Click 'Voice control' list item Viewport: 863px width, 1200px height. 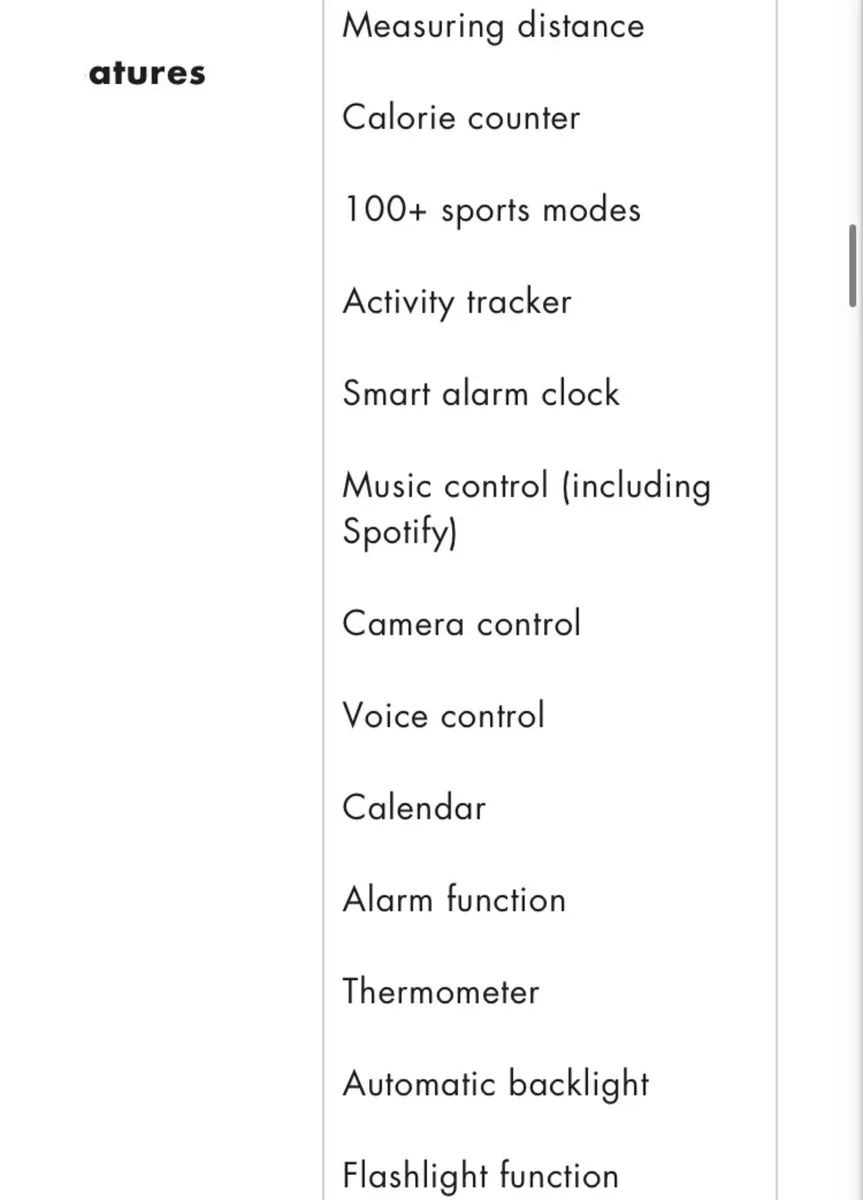pyautogui.click(x=443, y=715)
